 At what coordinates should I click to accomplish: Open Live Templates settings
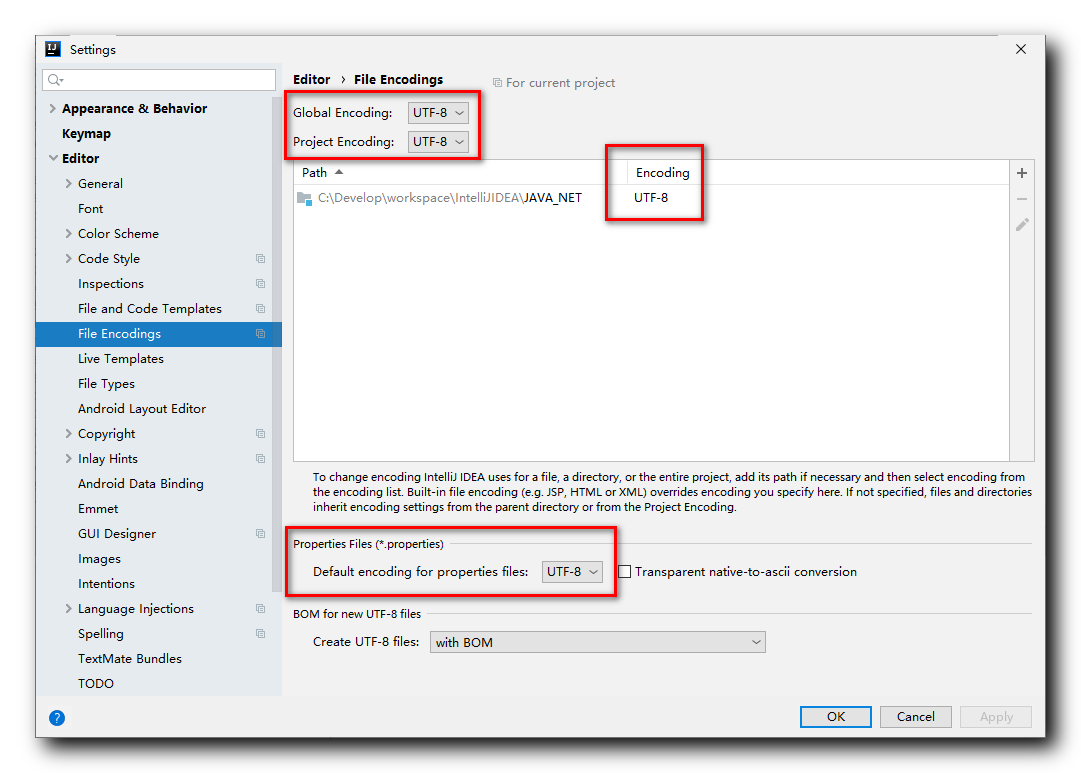pyautogui.click(x=121, y=359)
